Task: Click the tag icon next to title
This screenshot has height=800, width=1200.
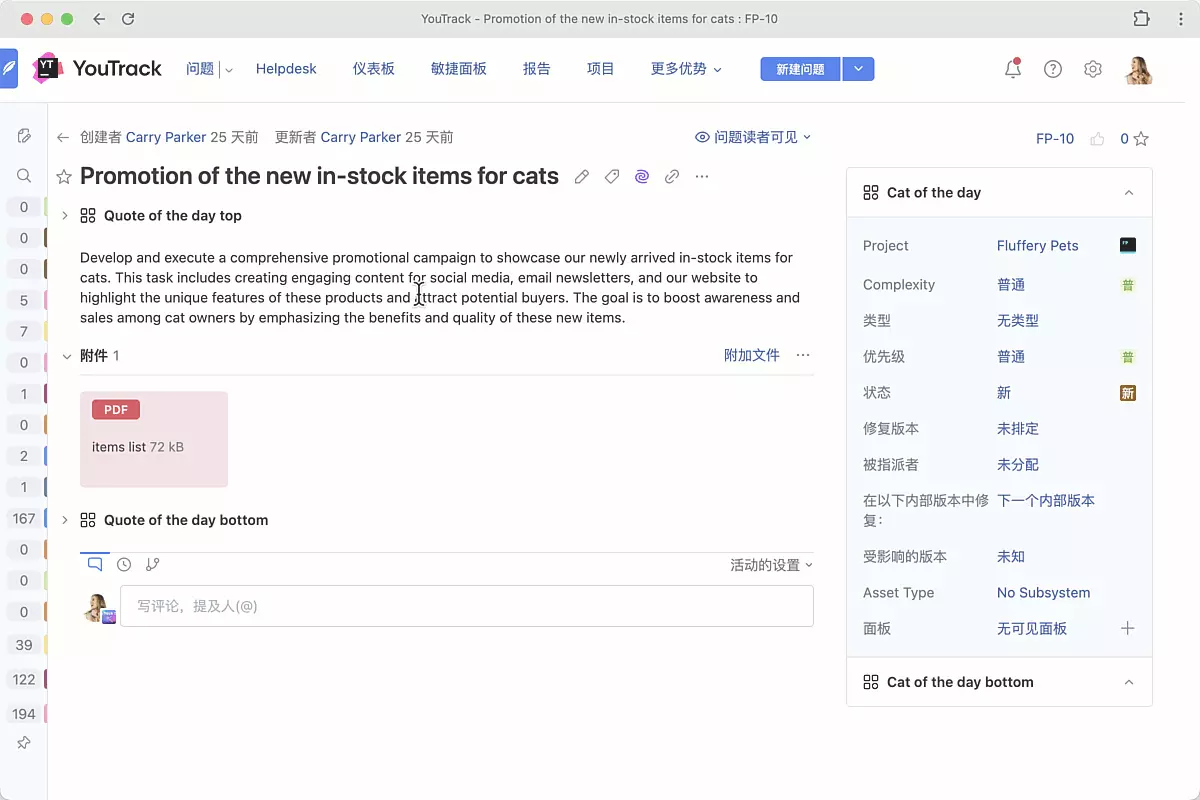Action: 612,177
